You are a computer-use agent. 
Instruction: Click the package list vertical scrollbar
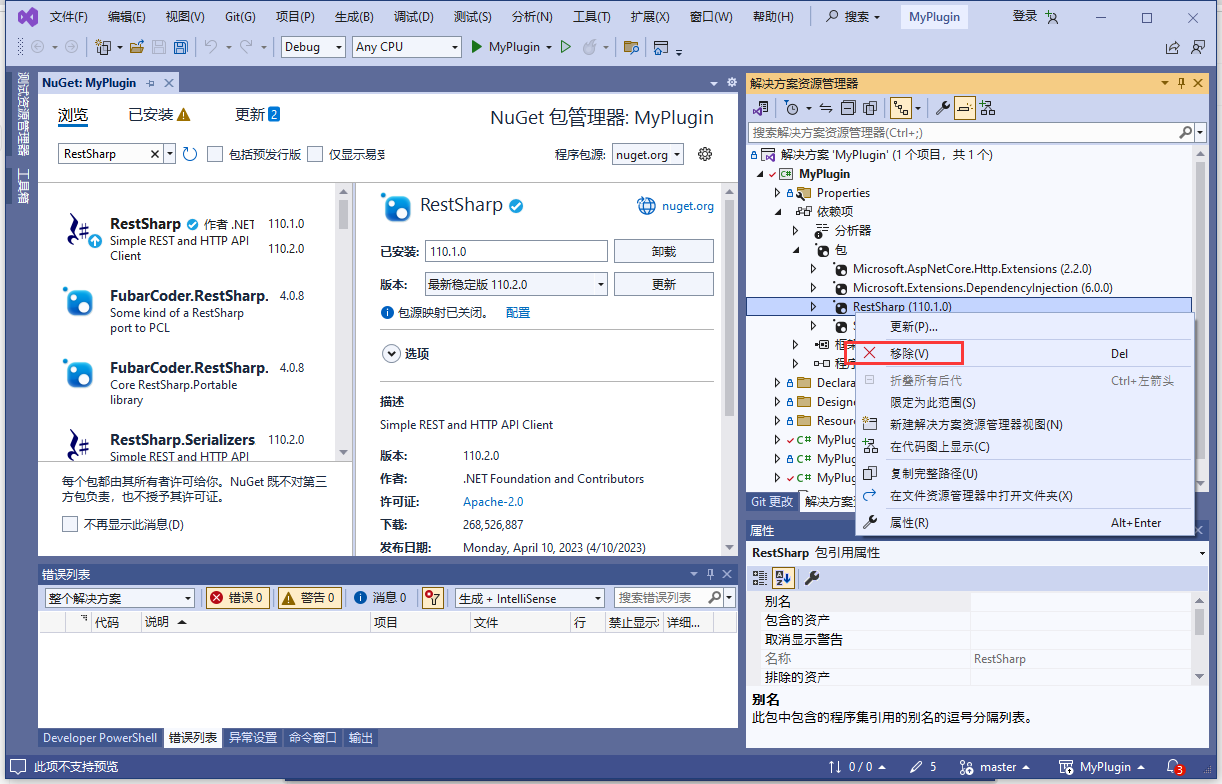point(343,323)
